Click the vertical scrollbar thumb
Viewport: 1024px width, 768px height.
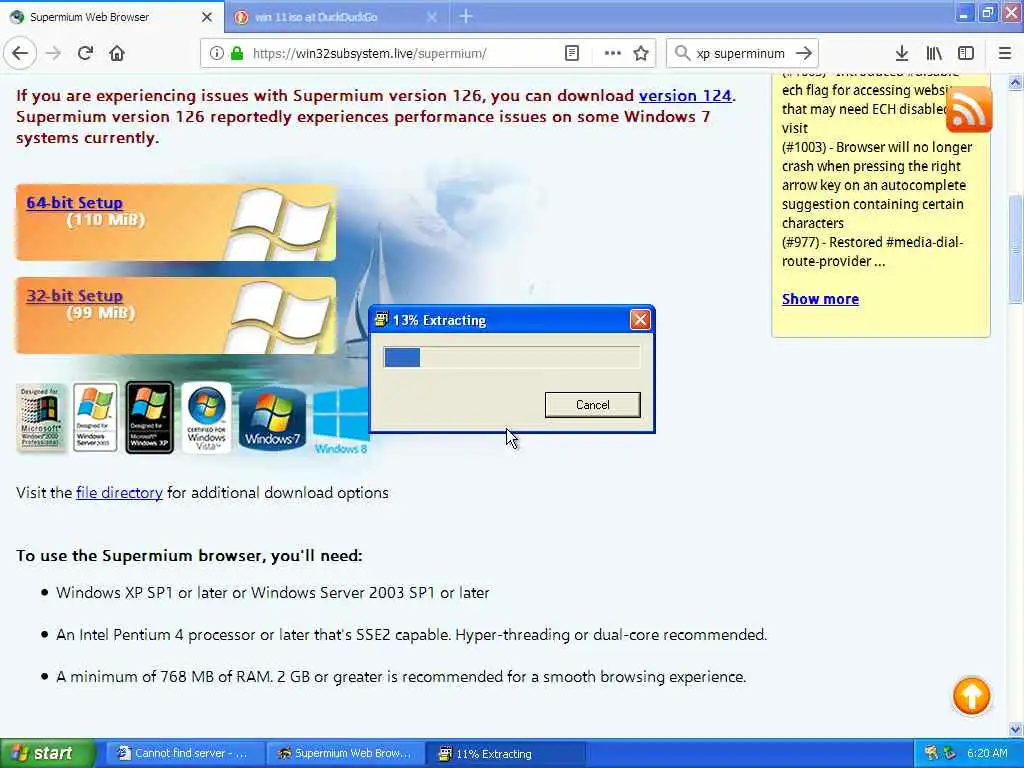click(1016, 248)
